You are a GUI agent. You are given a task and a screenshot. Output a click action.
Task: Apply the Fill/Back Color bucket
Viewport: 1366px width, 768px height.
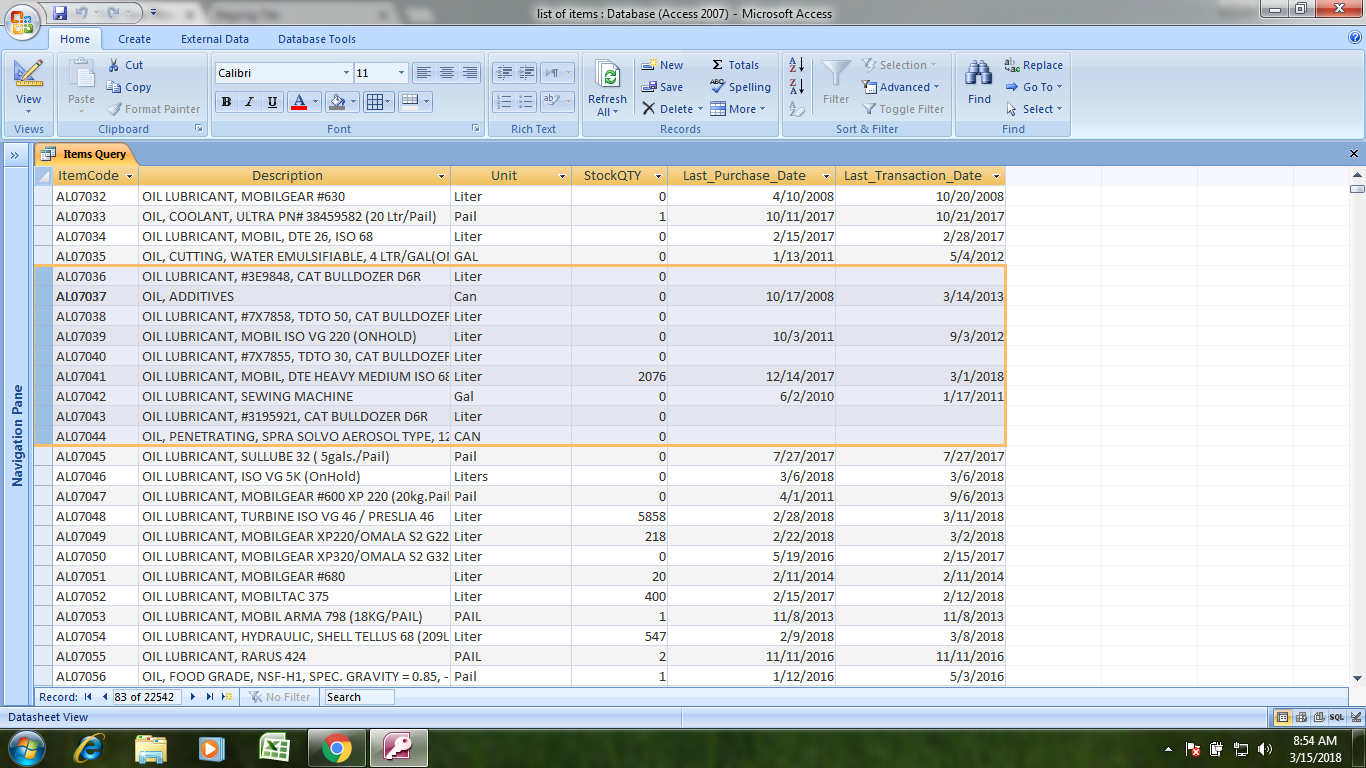pos(337,102)
